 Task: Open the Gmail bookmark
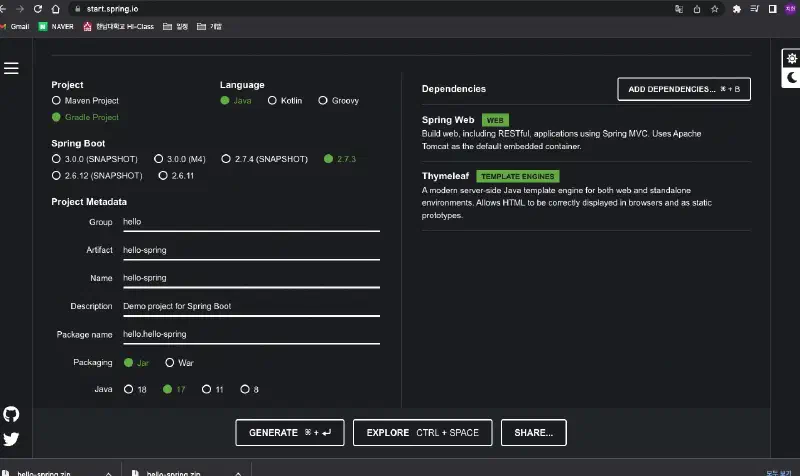point(14,26)
